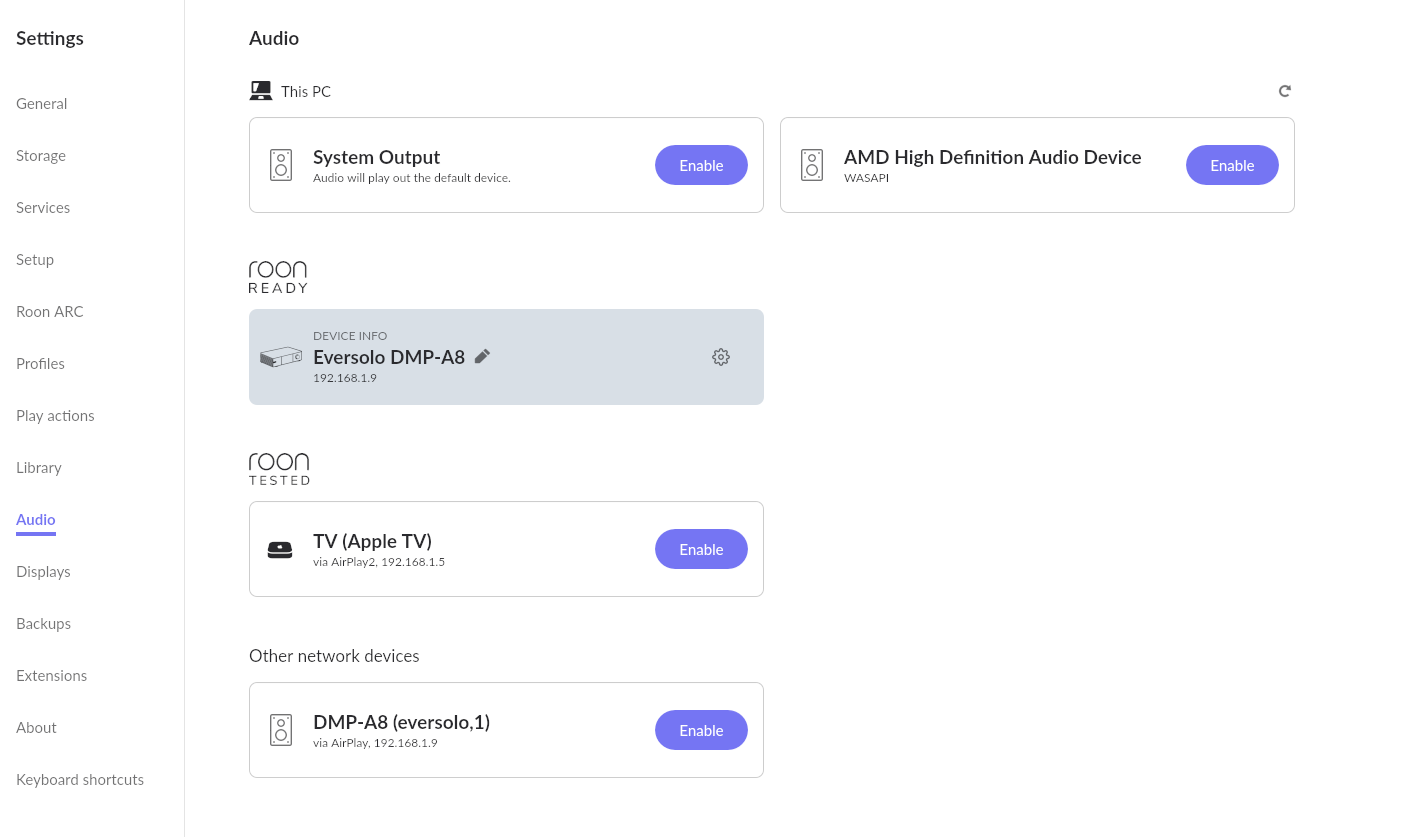Click the This PC section label
The width and height of the screenshot is (1402, 837).
click(306, 92)
